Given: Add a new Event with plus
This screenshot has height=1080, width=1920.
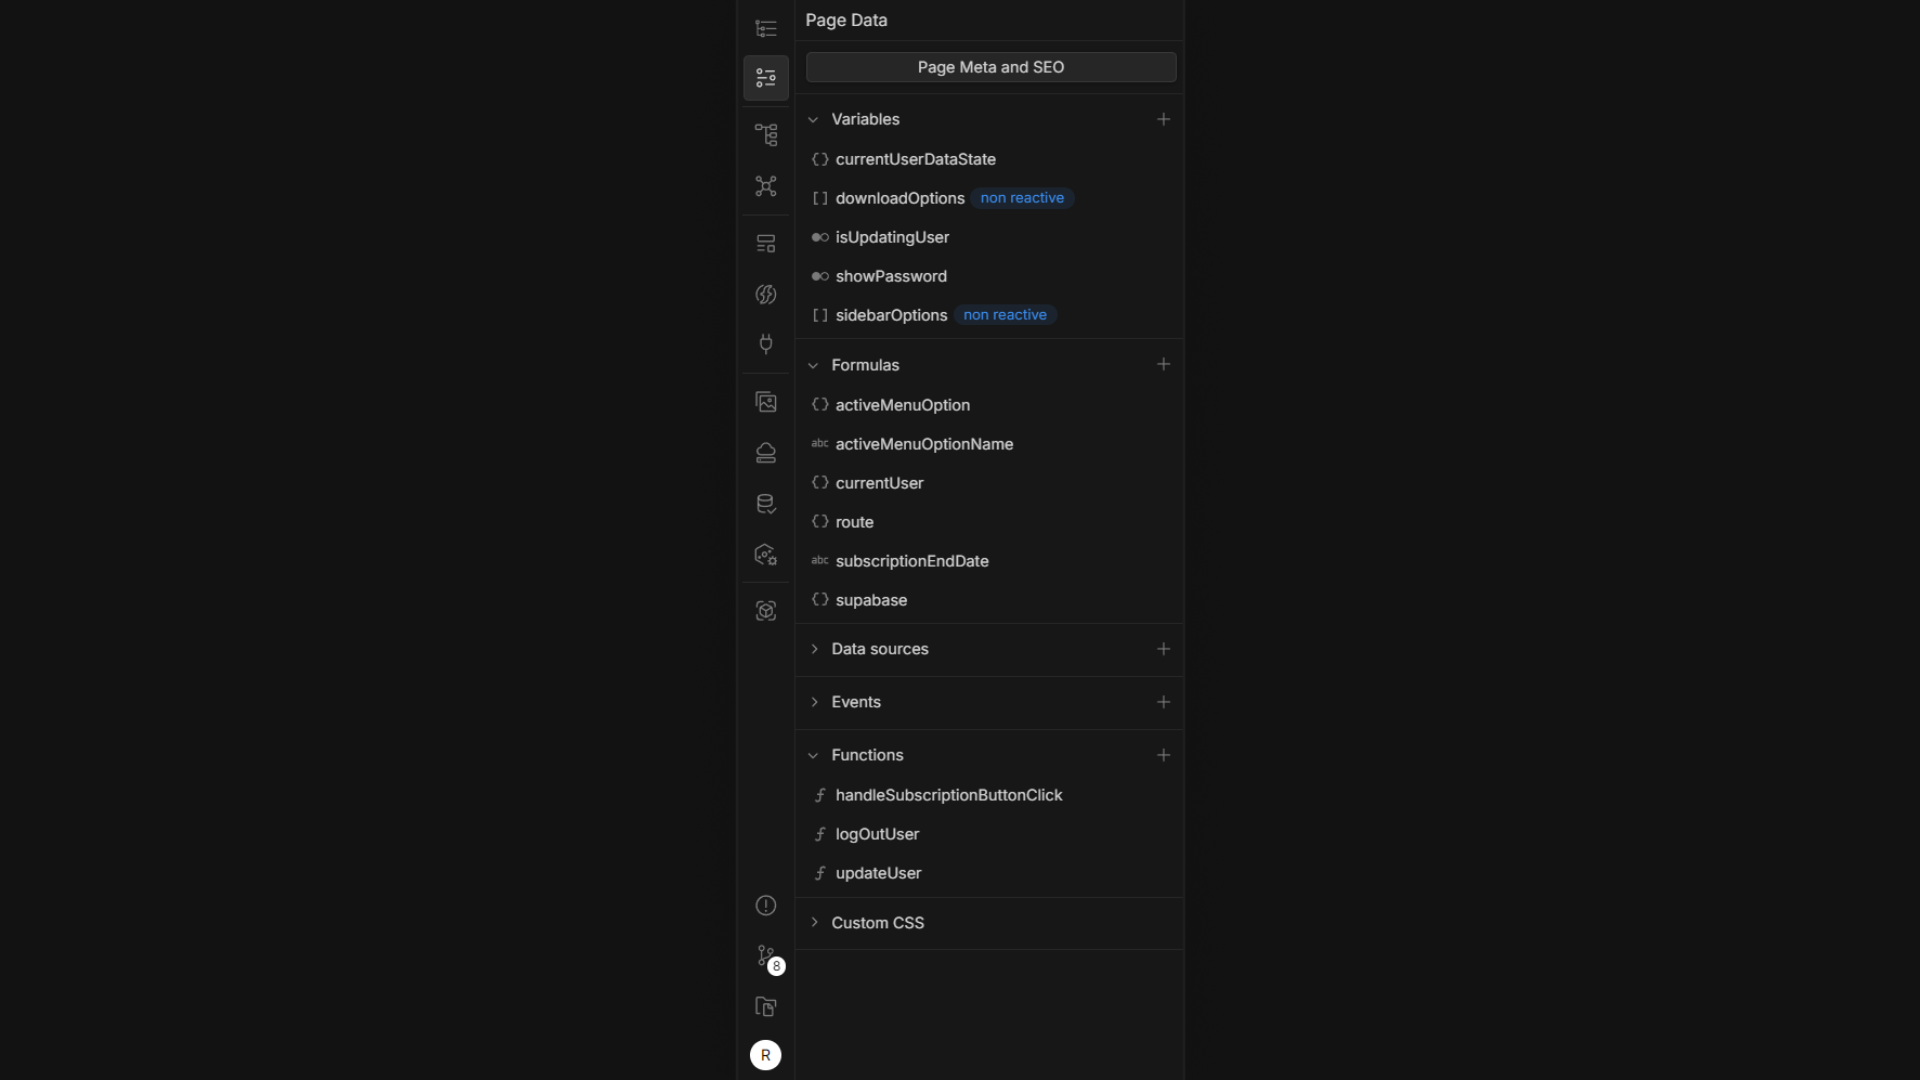Looking at the screenshot, I should [x=1163, y=702].
